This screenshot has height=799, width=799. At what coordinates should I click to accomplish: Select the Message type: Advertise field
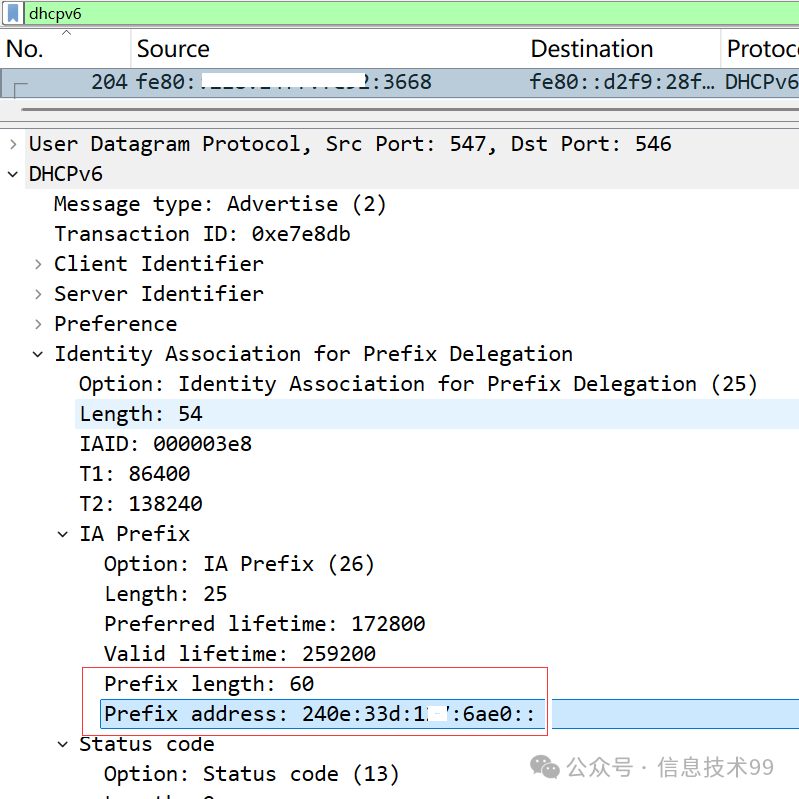pos(220,204)
